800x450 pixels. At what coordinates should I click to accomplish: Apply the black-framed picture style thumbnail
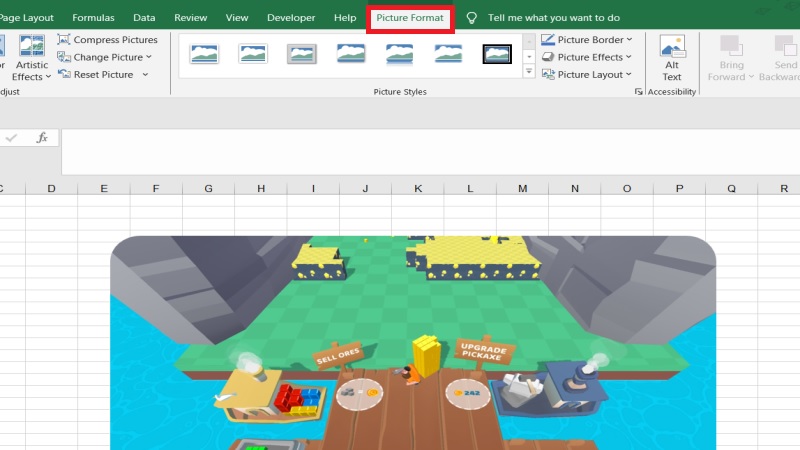pyautogui.click(x=497, y=54)
